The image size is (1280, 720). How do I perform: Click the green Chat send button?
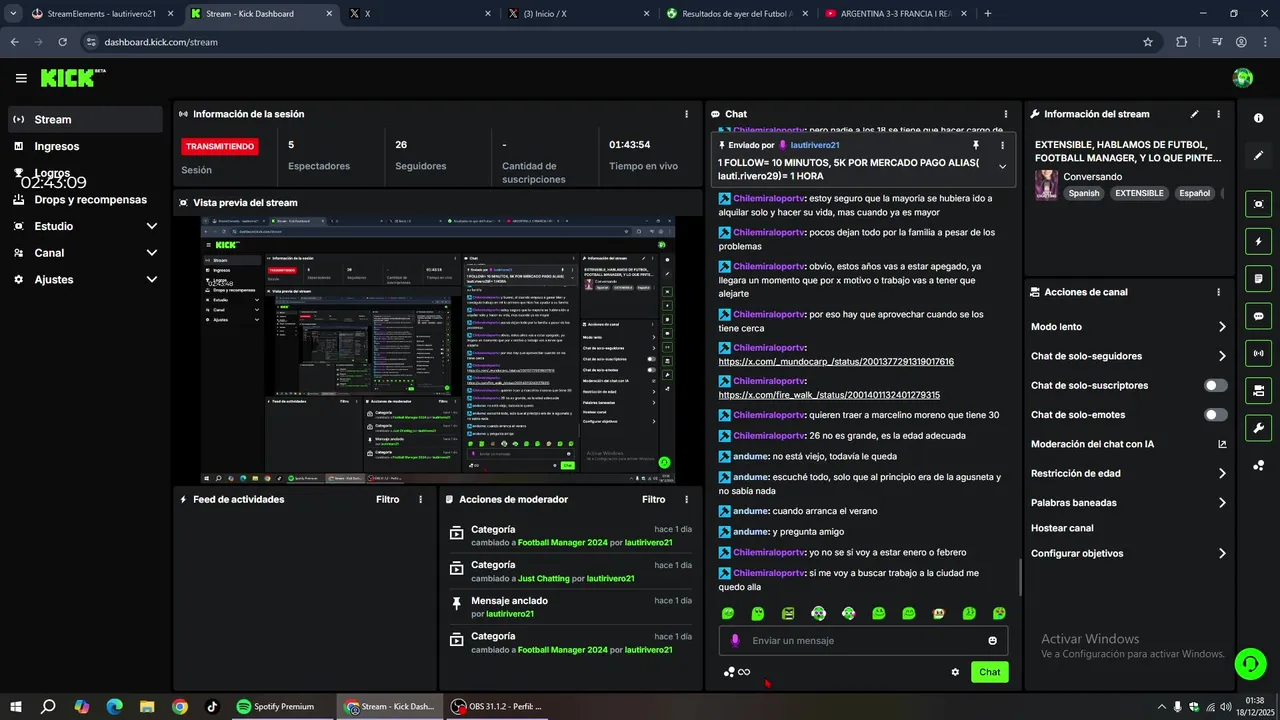pos(989,672)
